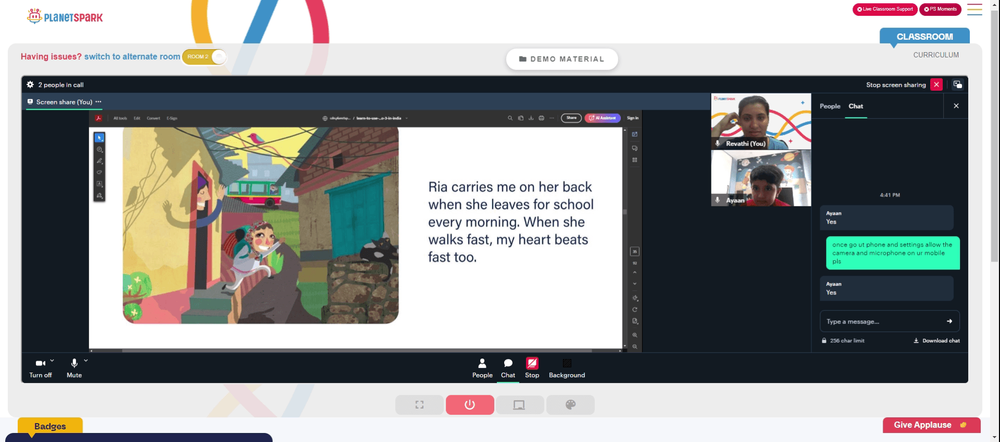Screen dimensions: 1000x442
Task: Select the Acrobat zoom tool in quick toolbar
Action: pyautogui.click(x=99, y=150)
